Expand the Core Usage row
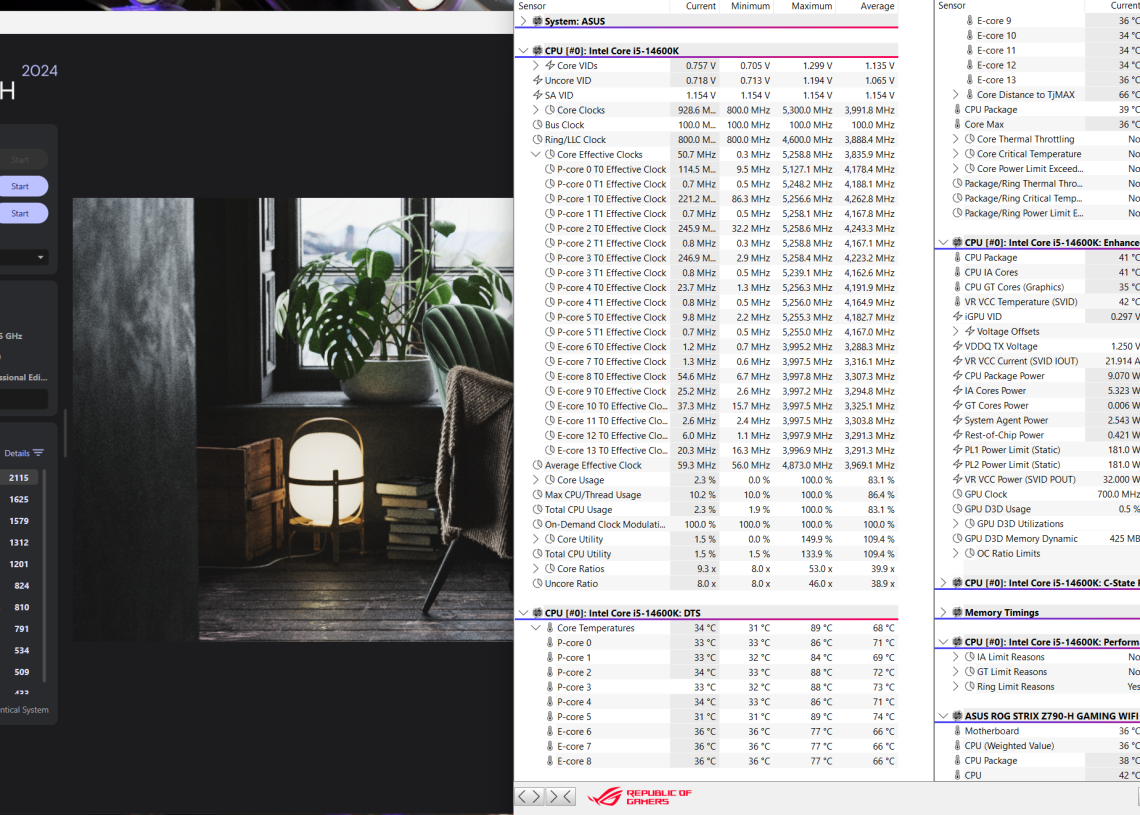 pos(536,480)
